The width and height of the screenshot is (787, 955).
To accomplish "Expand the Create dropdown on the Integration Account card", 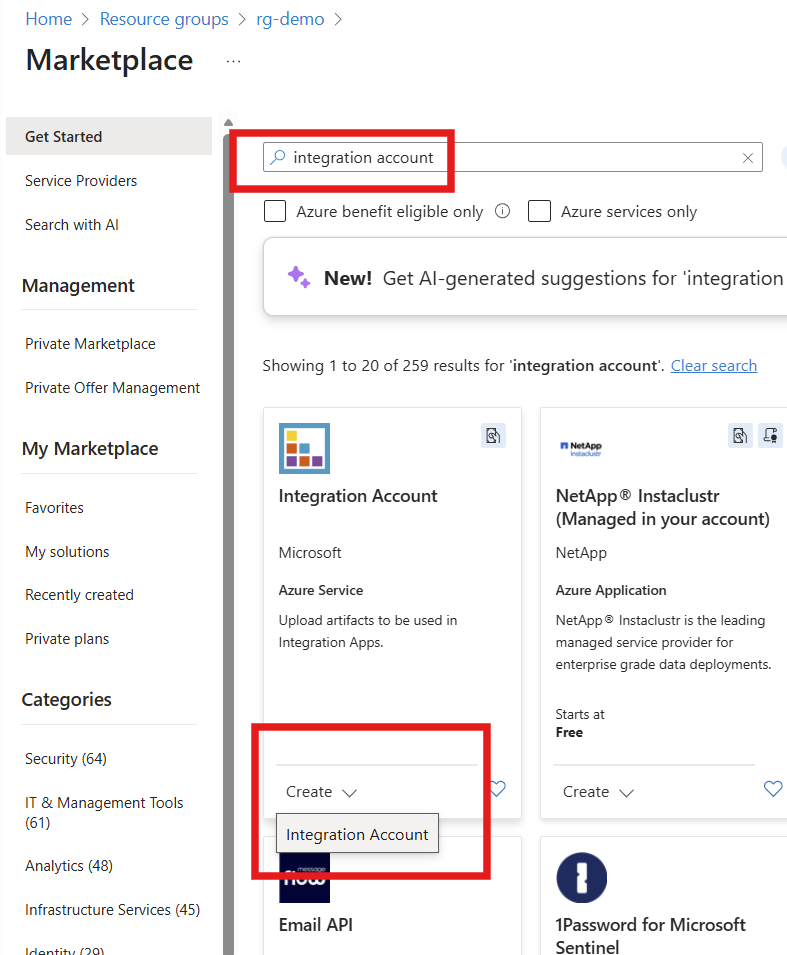I will point(321,792).
